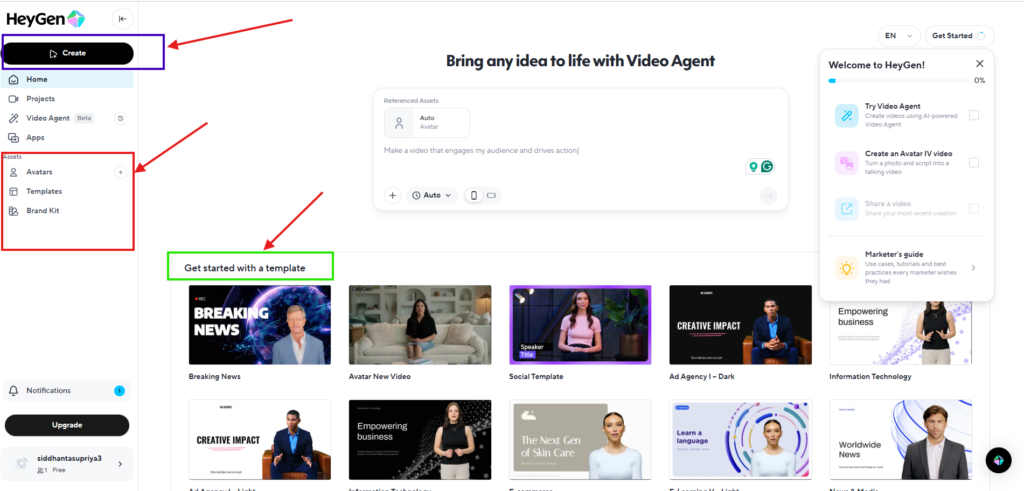Image resolution: width=1024 pixels, height=491 pixels.
Task: Check the Share a video checkbox
Action: [x=973, y=208]
